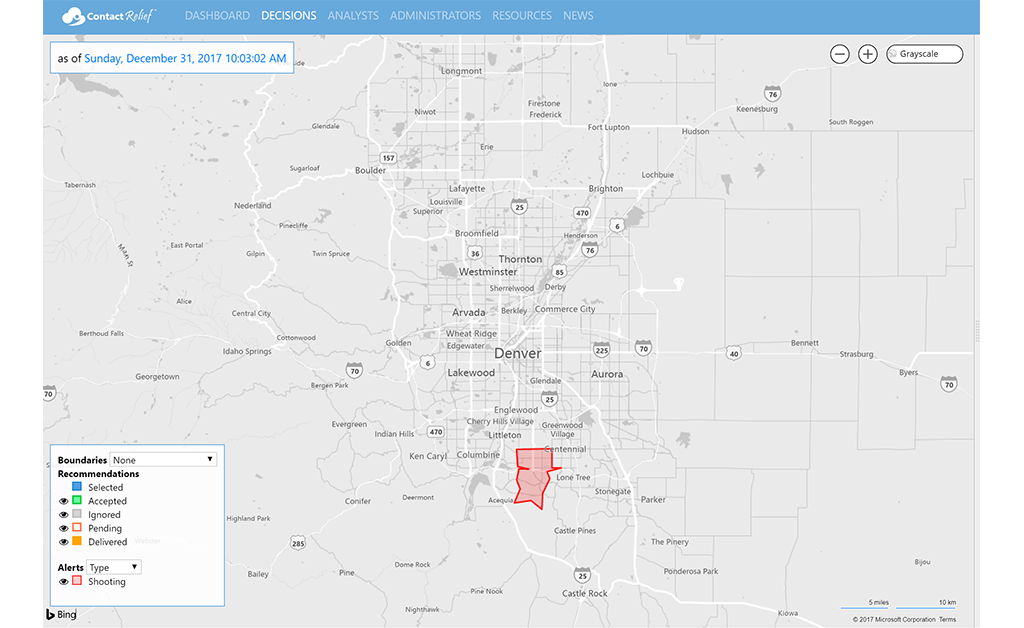The height and width of the screenshot is (628, 1024).
Task: Click the Bing logo
Action: click(x=61, y=614)
